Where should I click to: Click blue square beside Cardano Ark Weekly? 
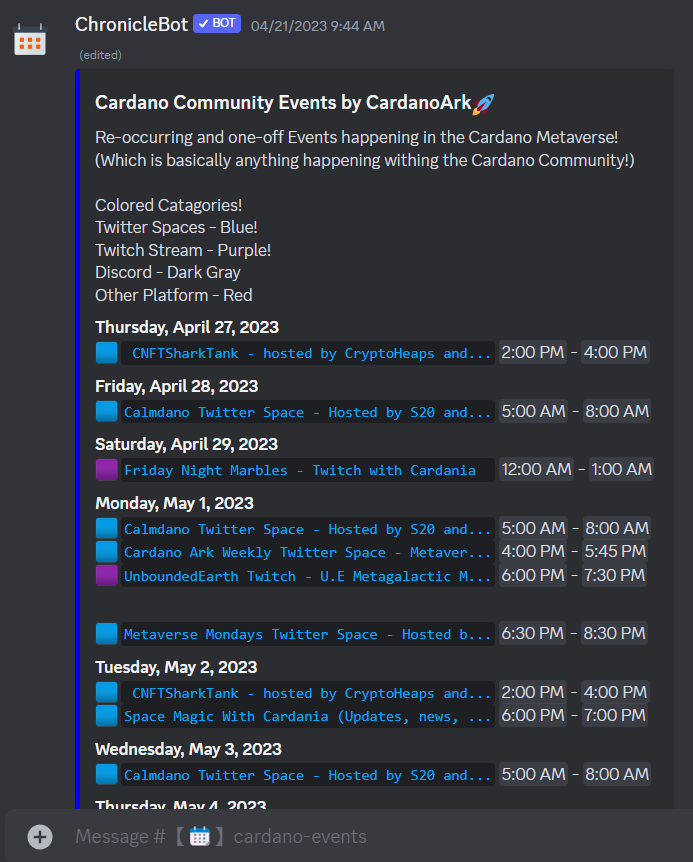click(x=107, y=551)
